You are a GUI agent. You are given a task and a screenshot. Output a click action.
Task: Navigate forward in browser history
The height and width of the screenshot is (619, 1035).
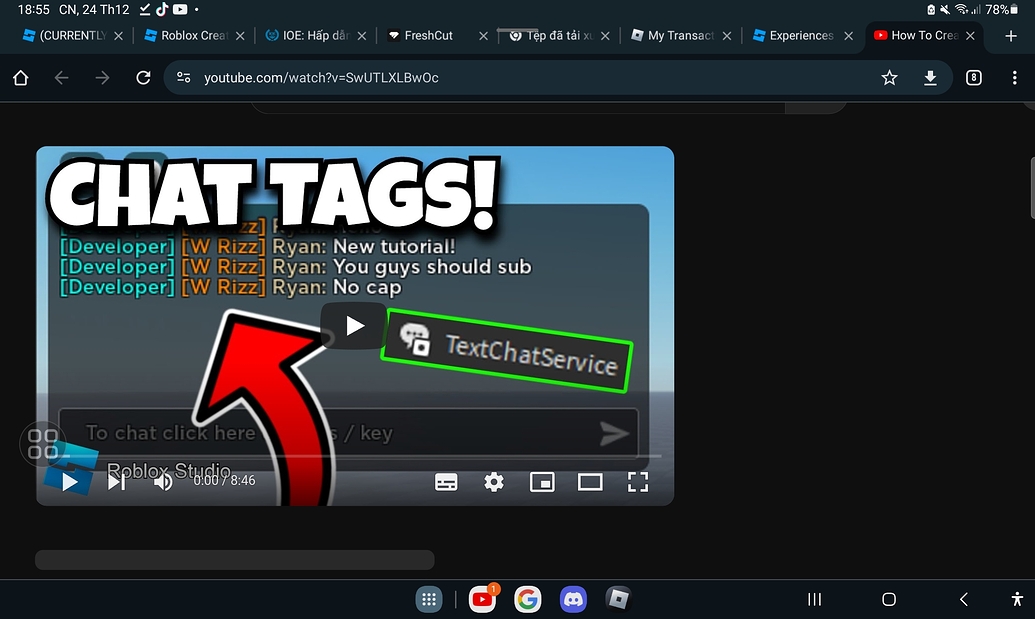tap(102, 78)
